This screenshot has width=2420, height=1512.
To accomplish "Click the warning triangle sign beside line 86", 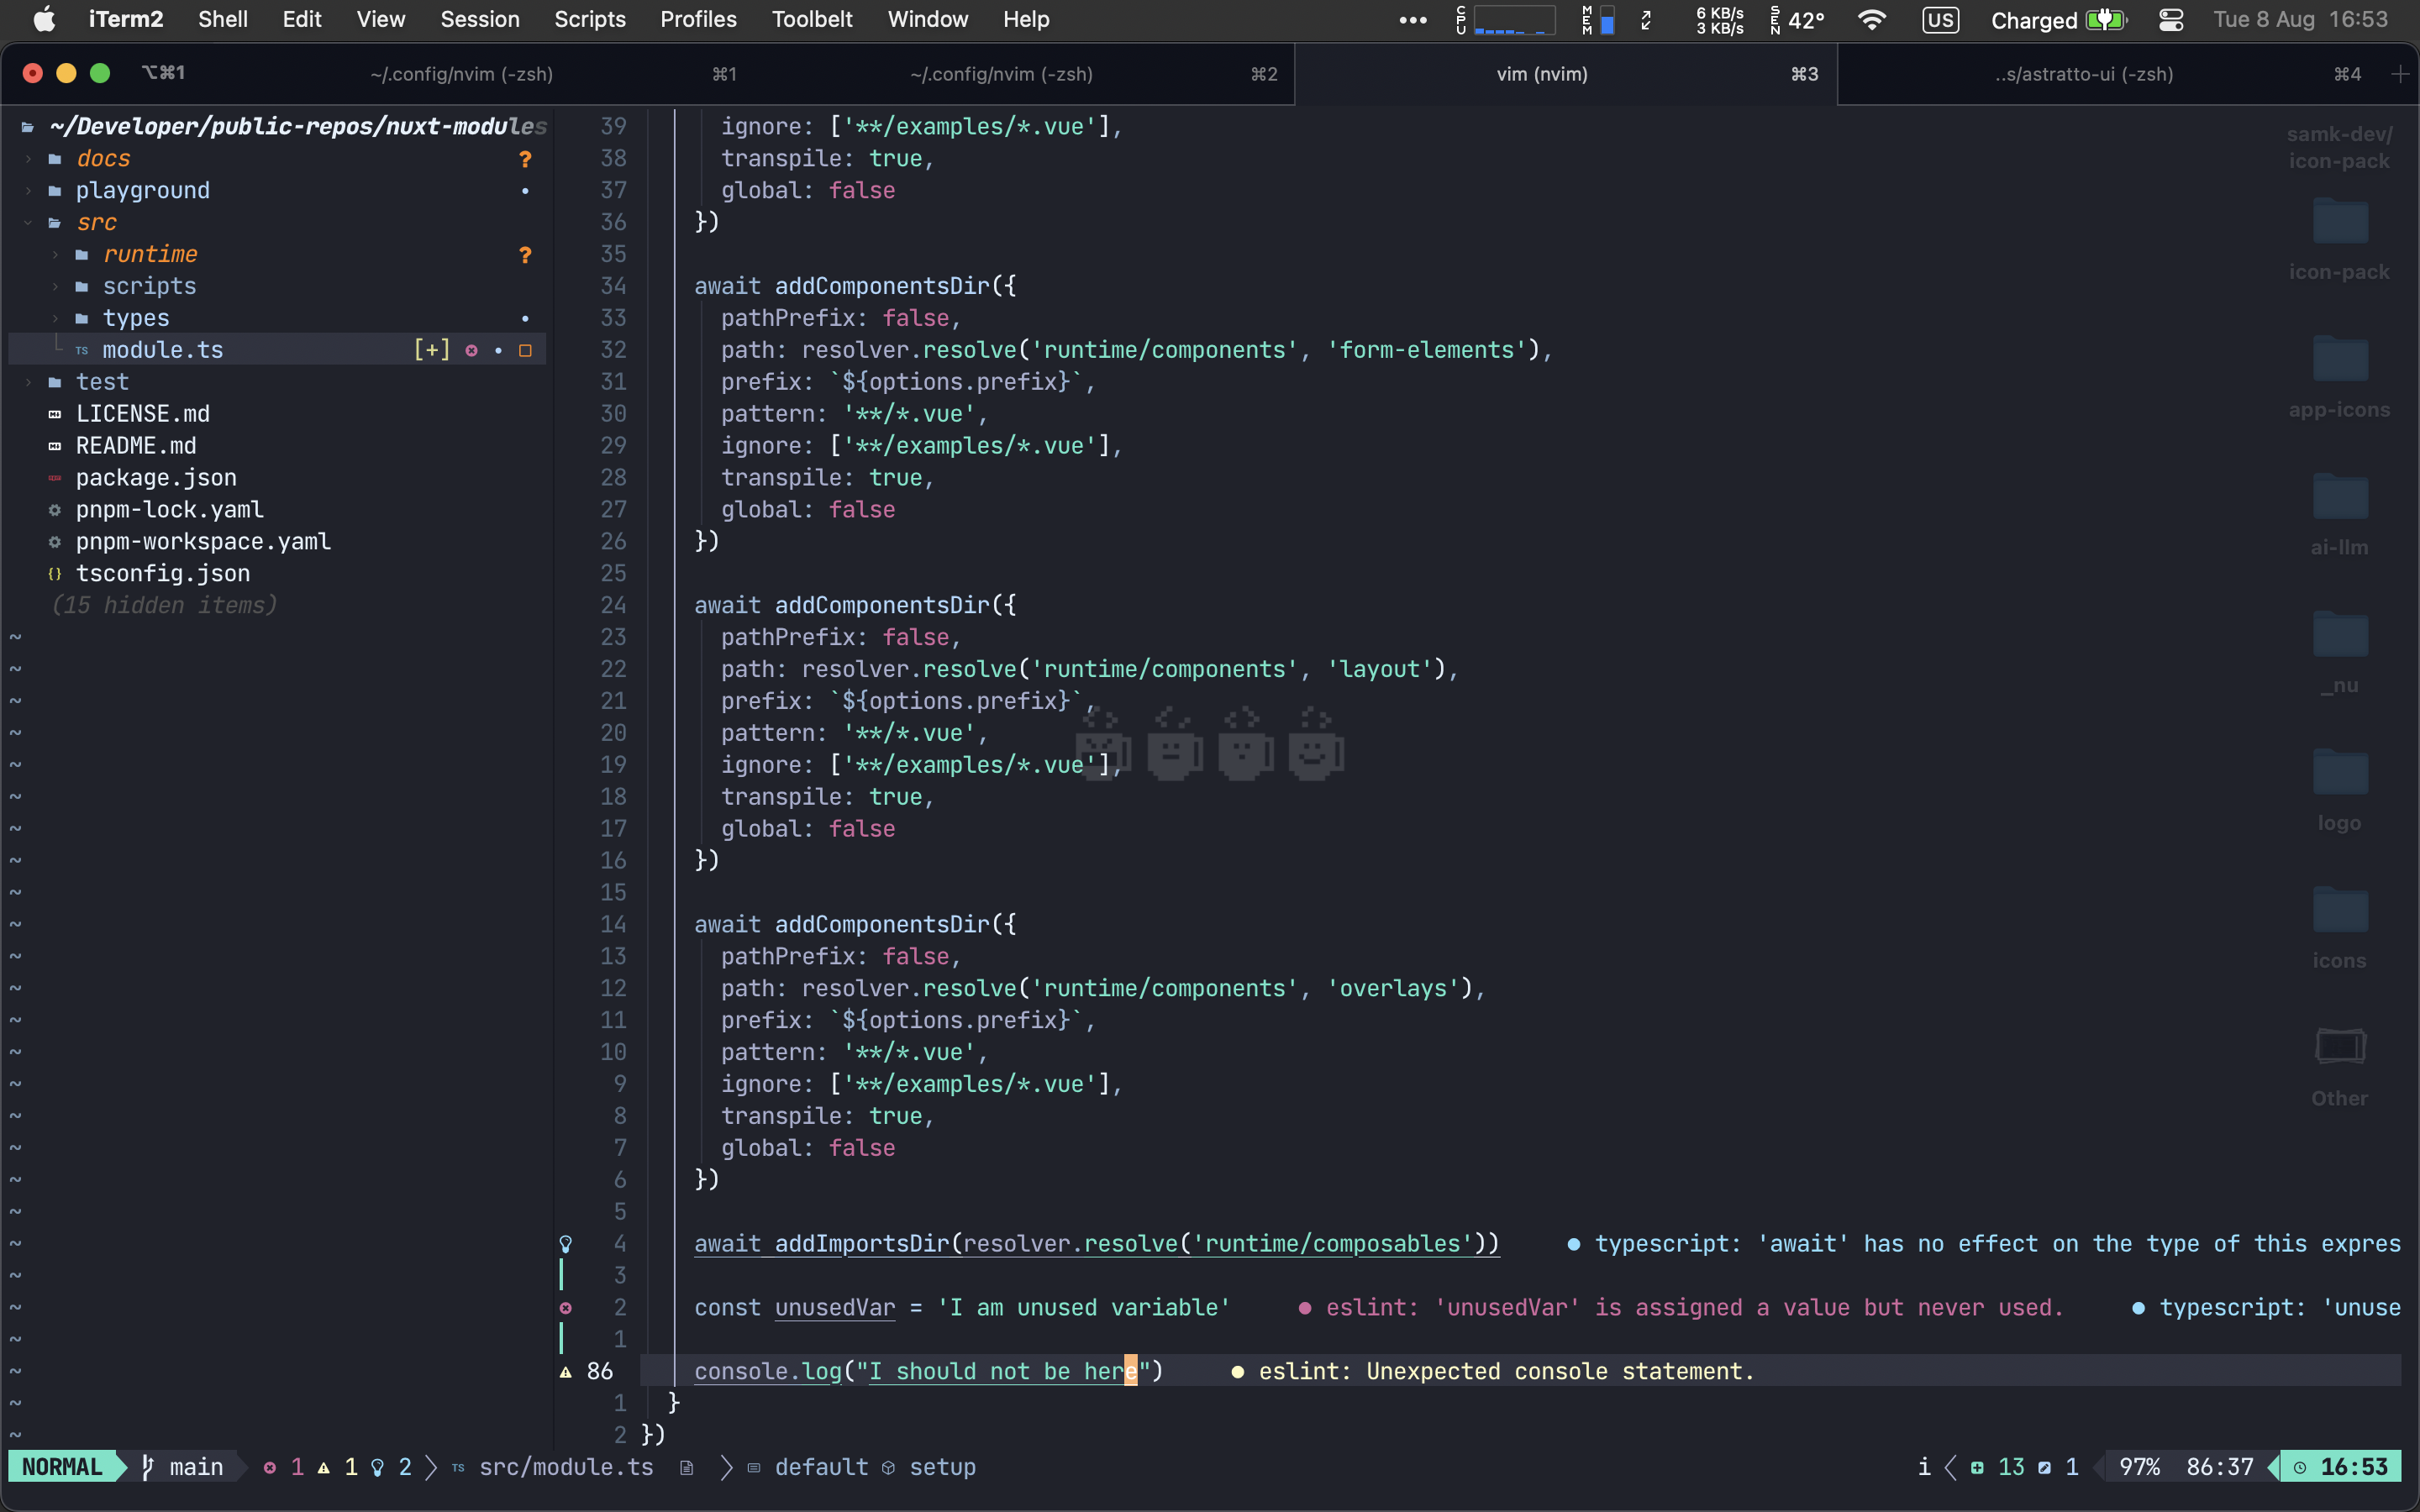I will [565, 1371].
